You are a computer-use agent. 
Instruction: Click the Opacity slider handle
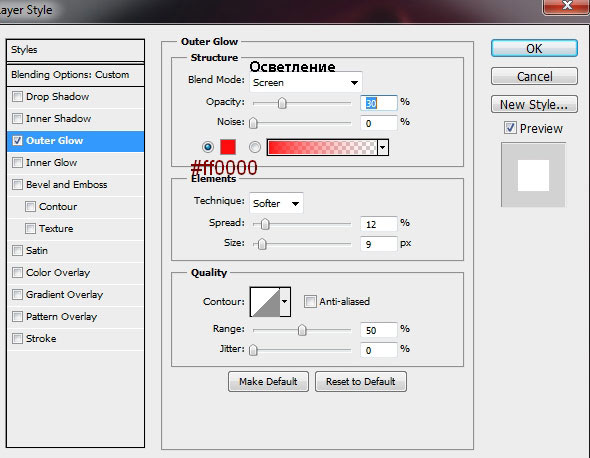tap(282, 103)
